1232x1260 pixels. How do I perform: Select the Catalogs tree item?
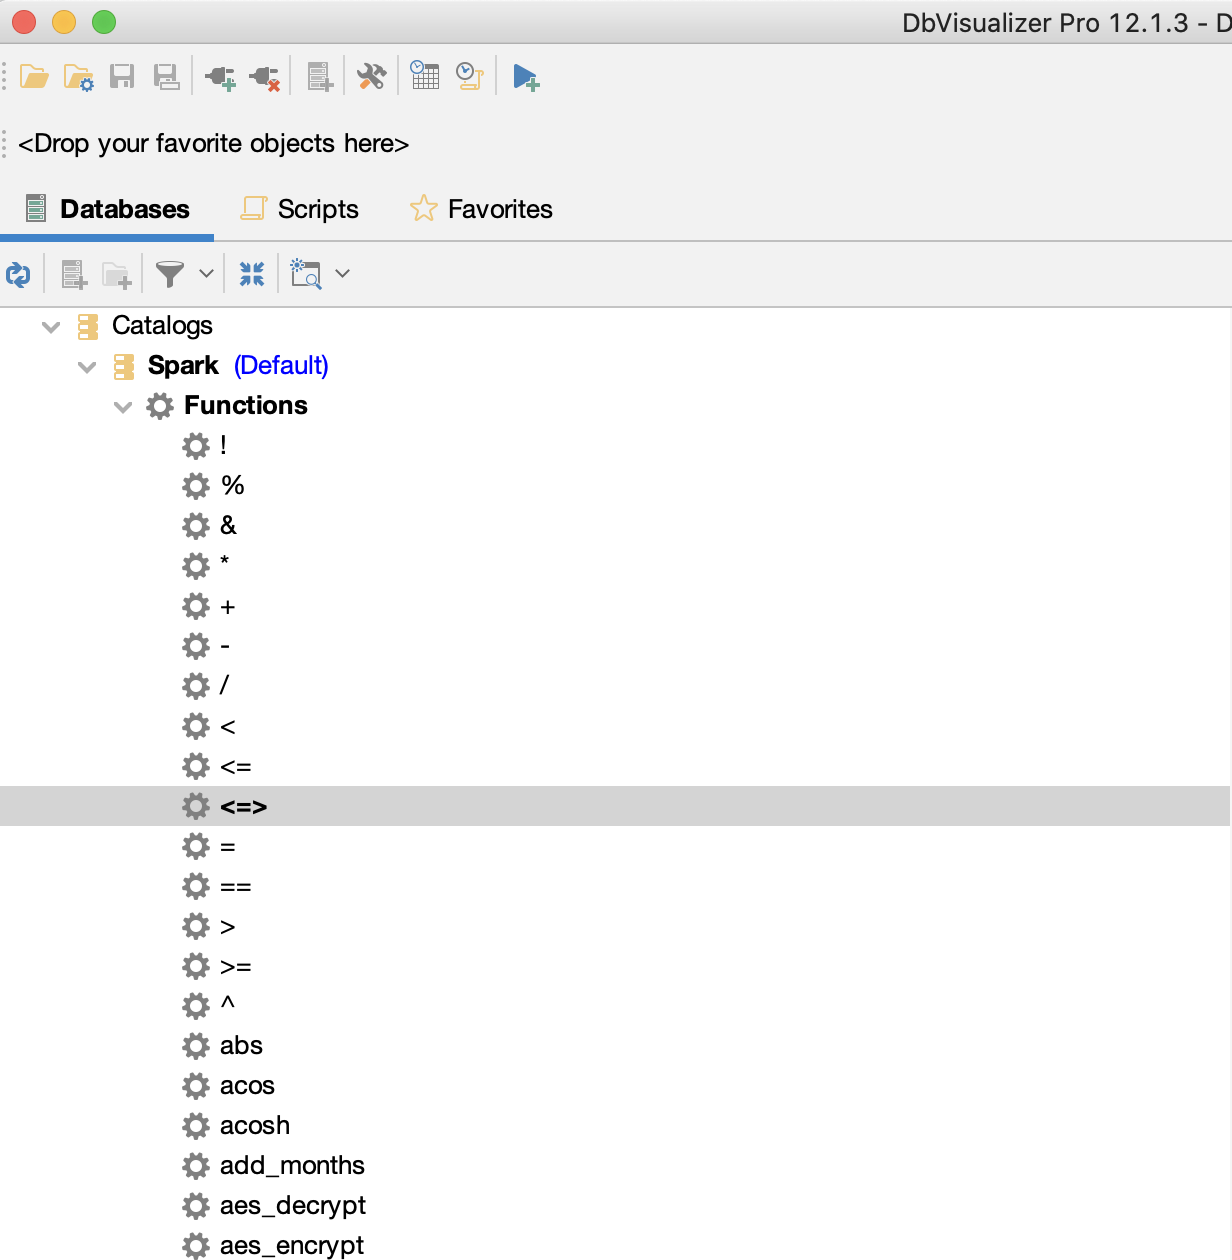[x=162, y=325]
